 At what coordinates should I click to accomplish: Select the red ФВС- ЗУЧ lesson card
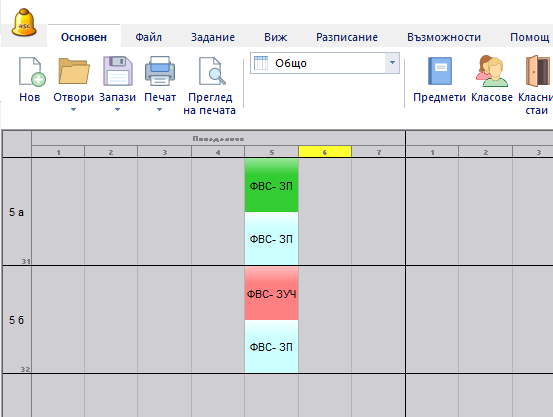(271, 293)
